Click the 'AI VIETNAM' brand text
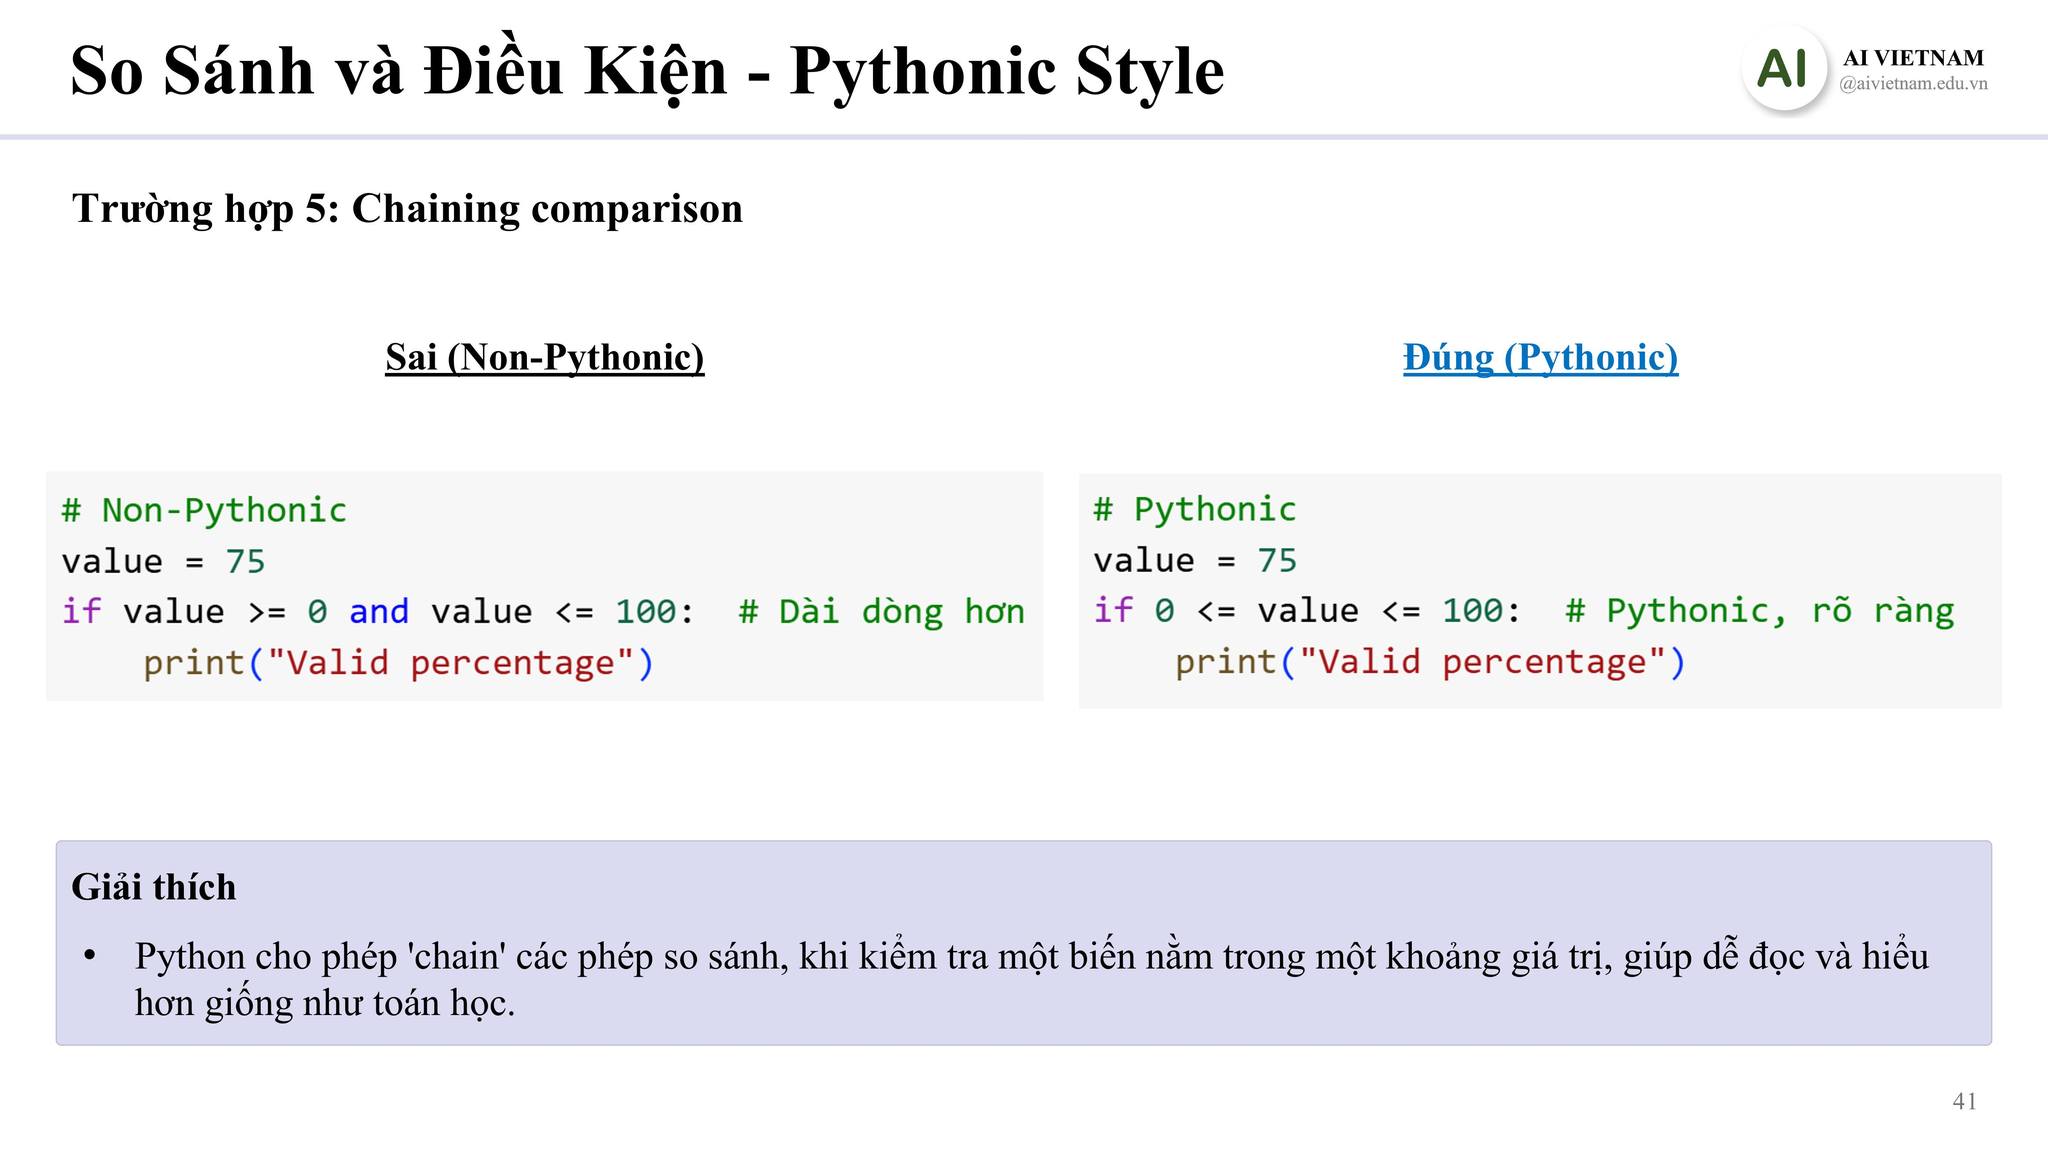Screen dimensions: 2048x1152 pos(1913,58)
